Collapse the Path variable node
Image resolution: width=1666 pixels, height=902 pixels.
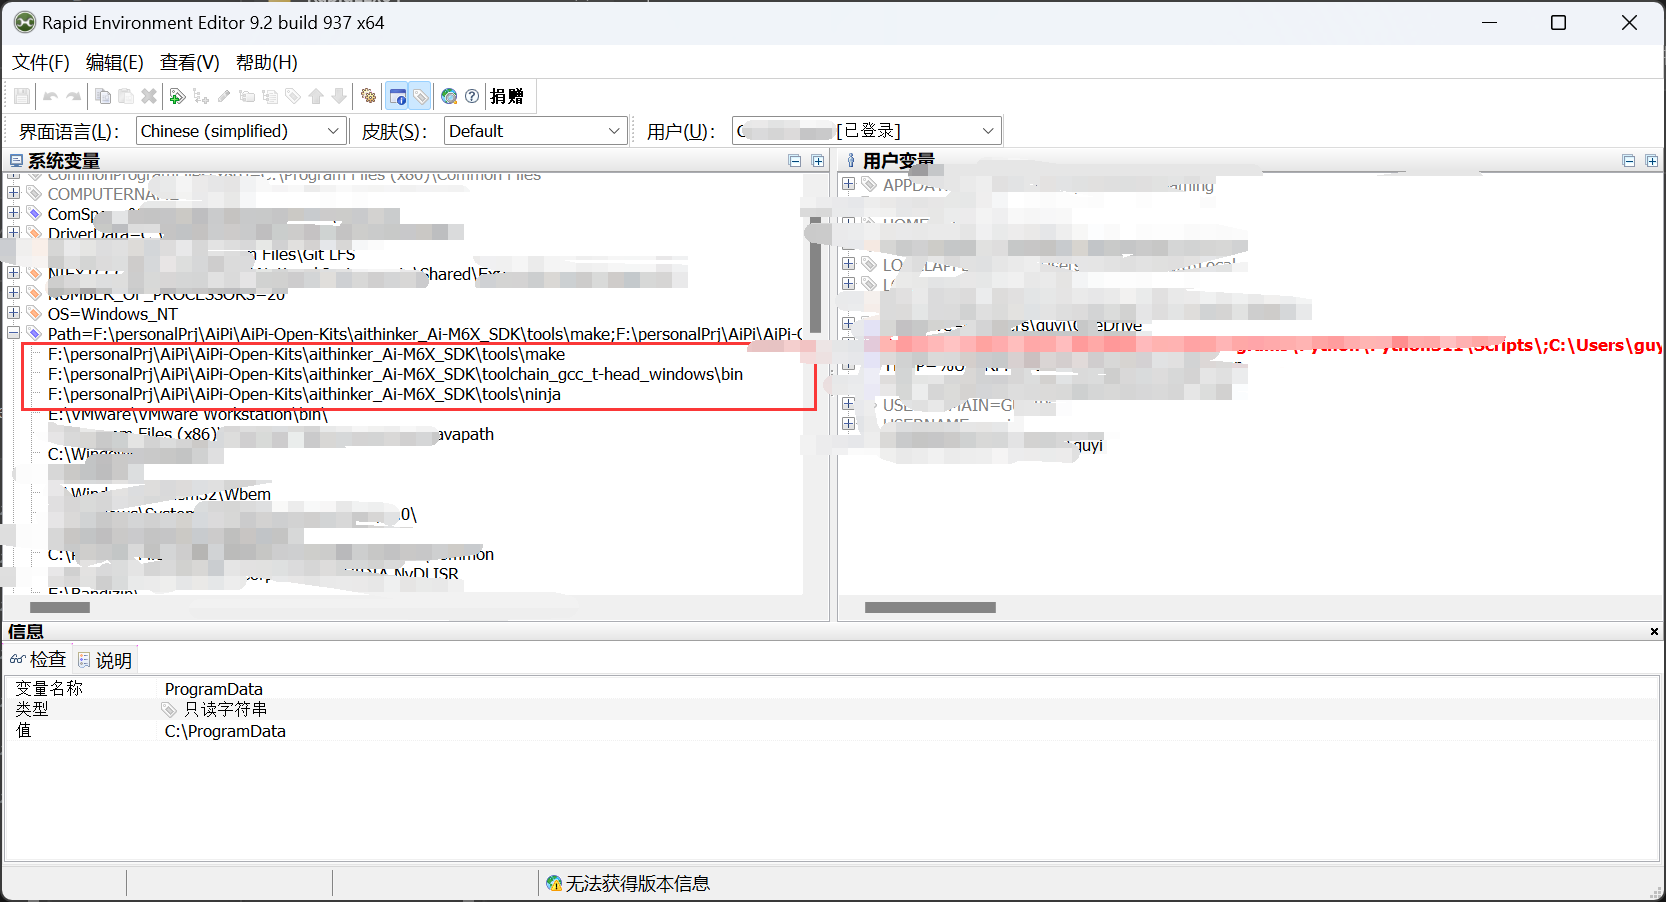pyautogui.click(x=13, y=332)
